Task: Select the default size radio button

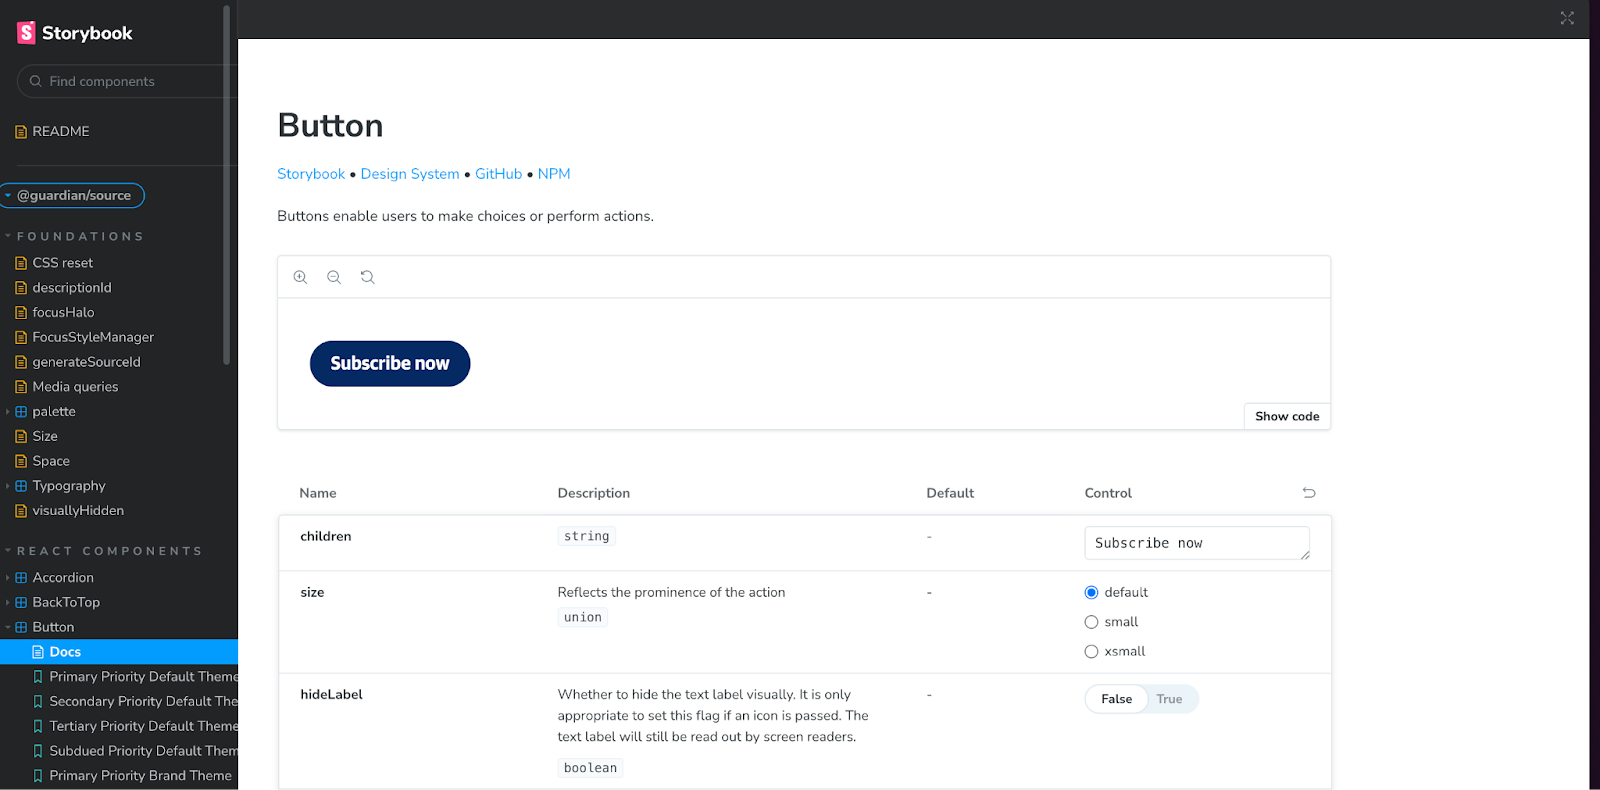Action: click(1091, 593)
